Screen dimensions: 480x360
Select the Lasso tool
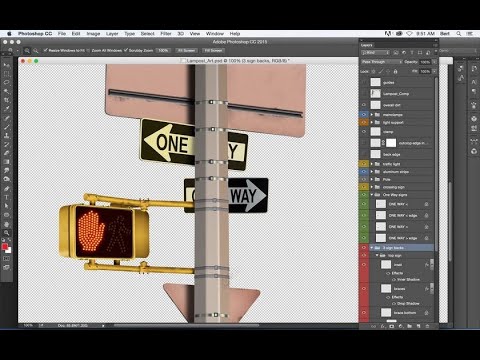point(6,82)
